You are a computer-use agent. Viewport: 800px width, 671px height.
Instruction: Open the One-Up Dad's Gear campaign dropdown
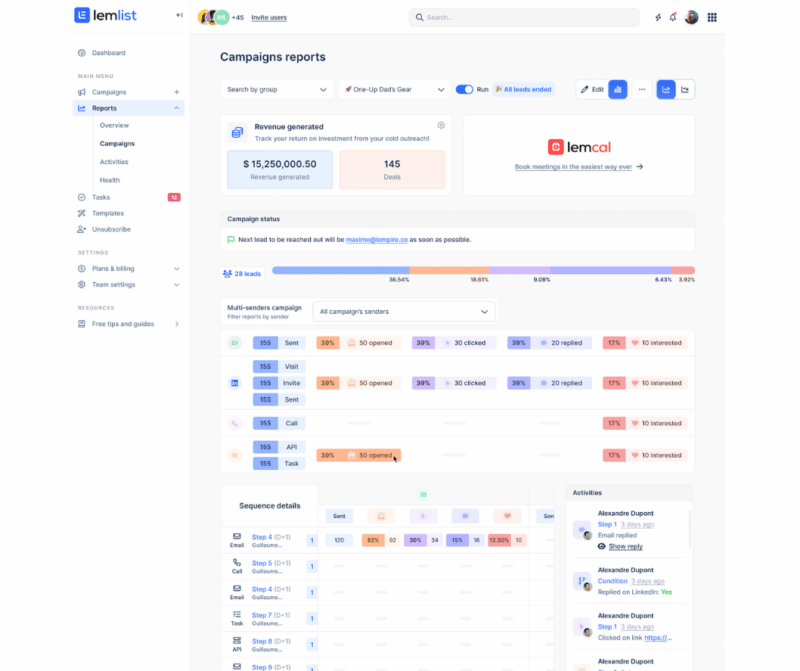(x=394, y=89)
